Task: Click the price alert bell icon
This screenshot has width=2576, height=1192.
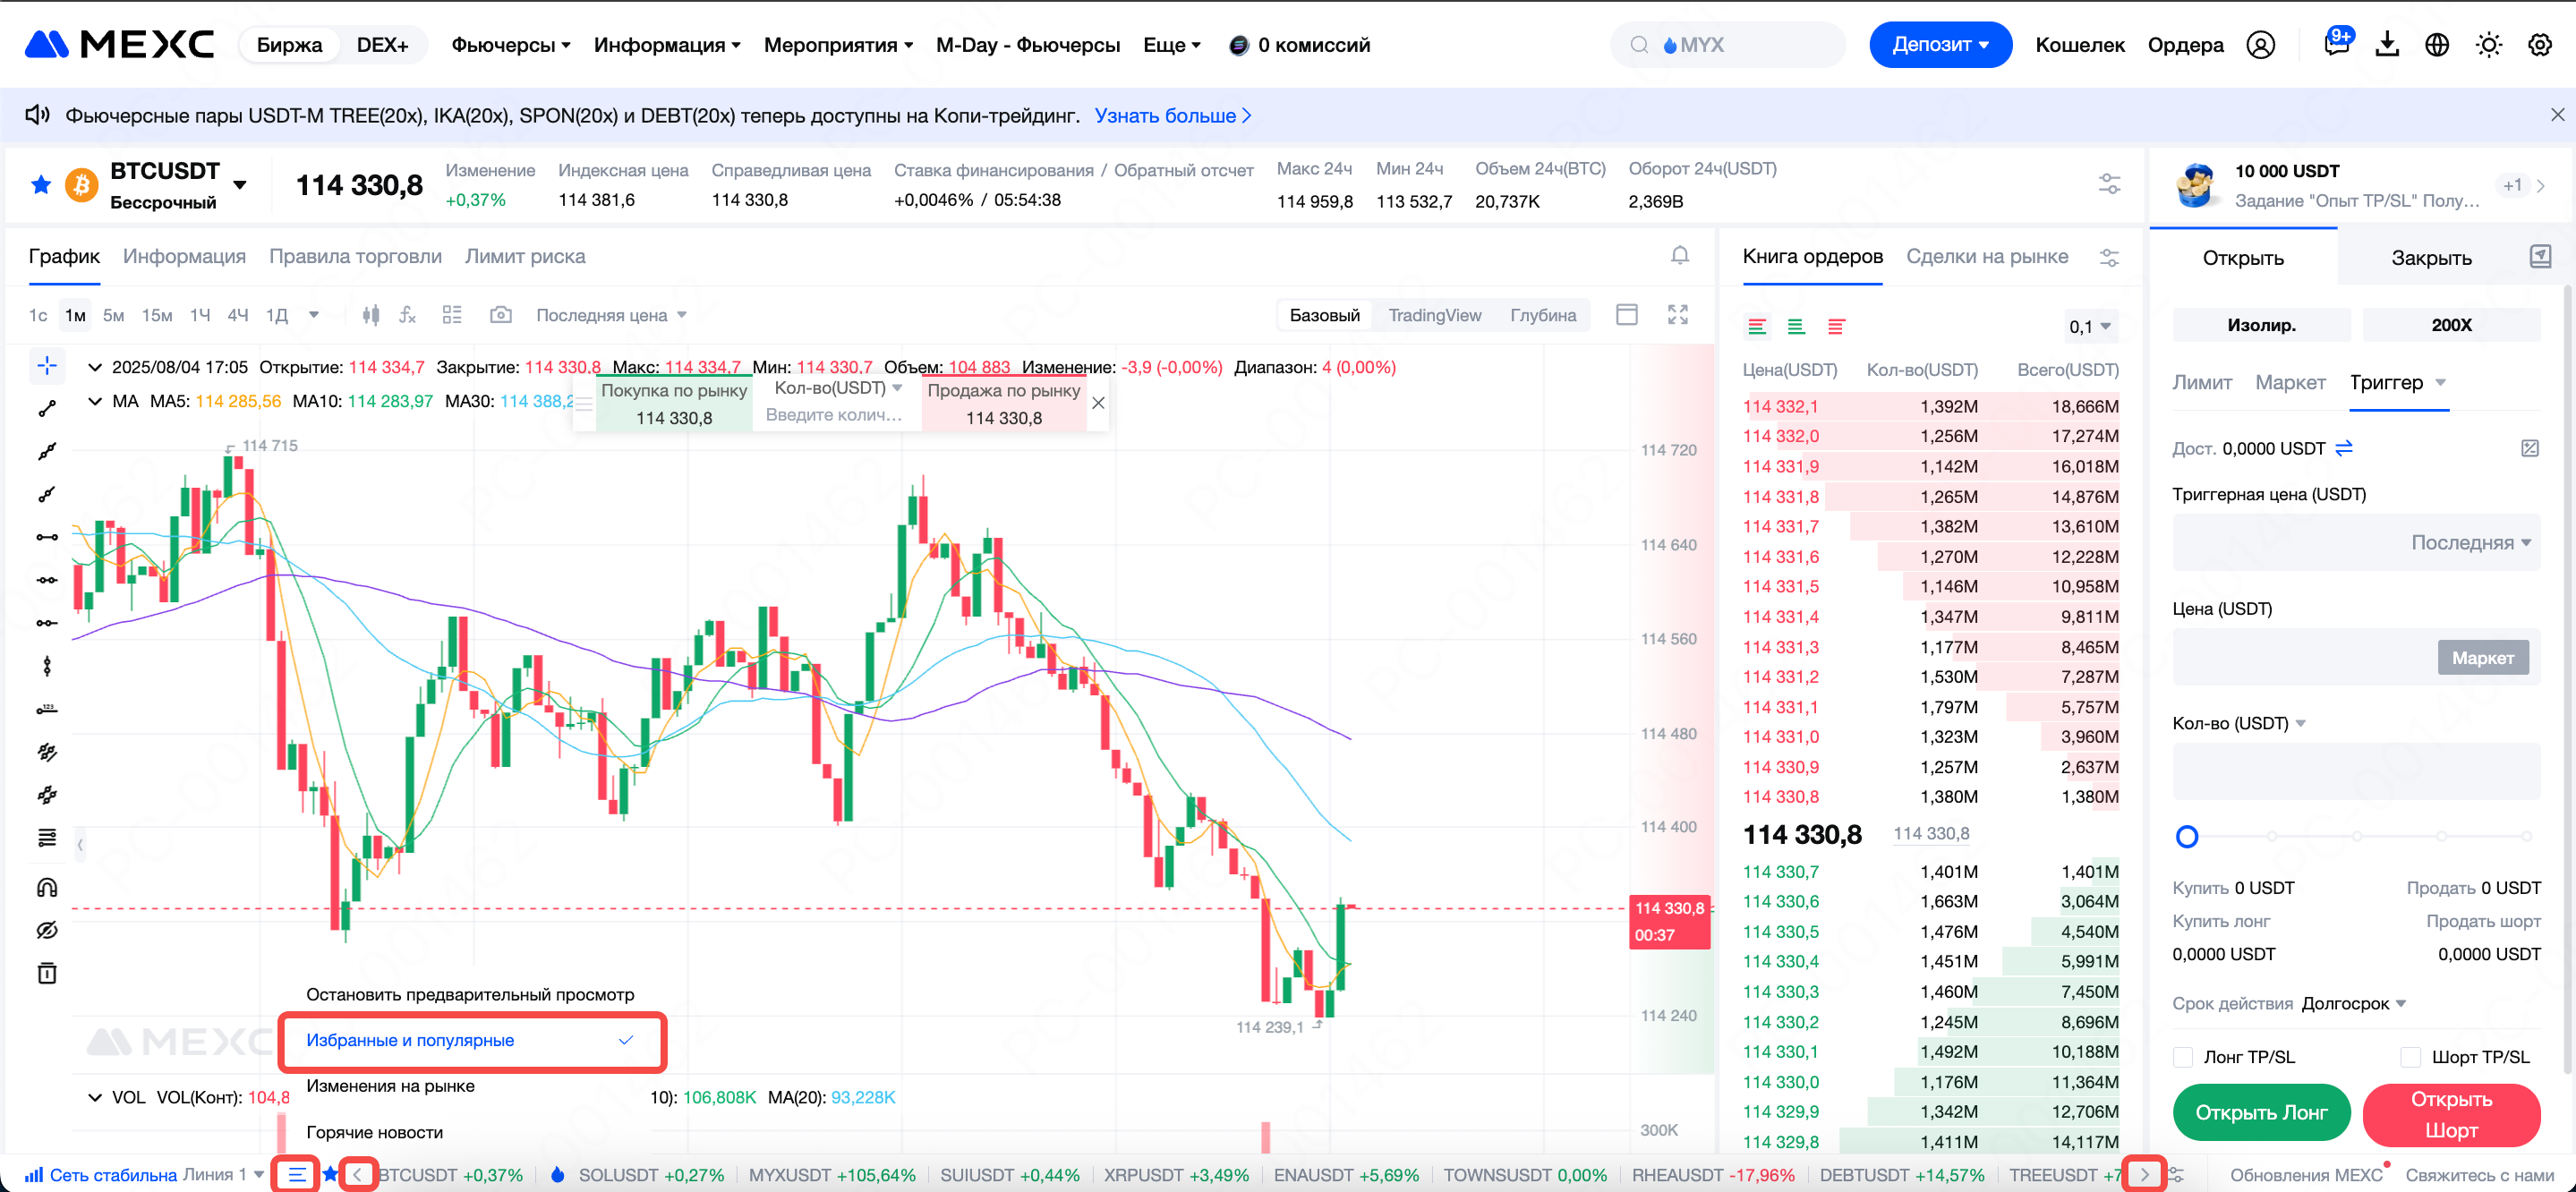Action: (1679, 256)
